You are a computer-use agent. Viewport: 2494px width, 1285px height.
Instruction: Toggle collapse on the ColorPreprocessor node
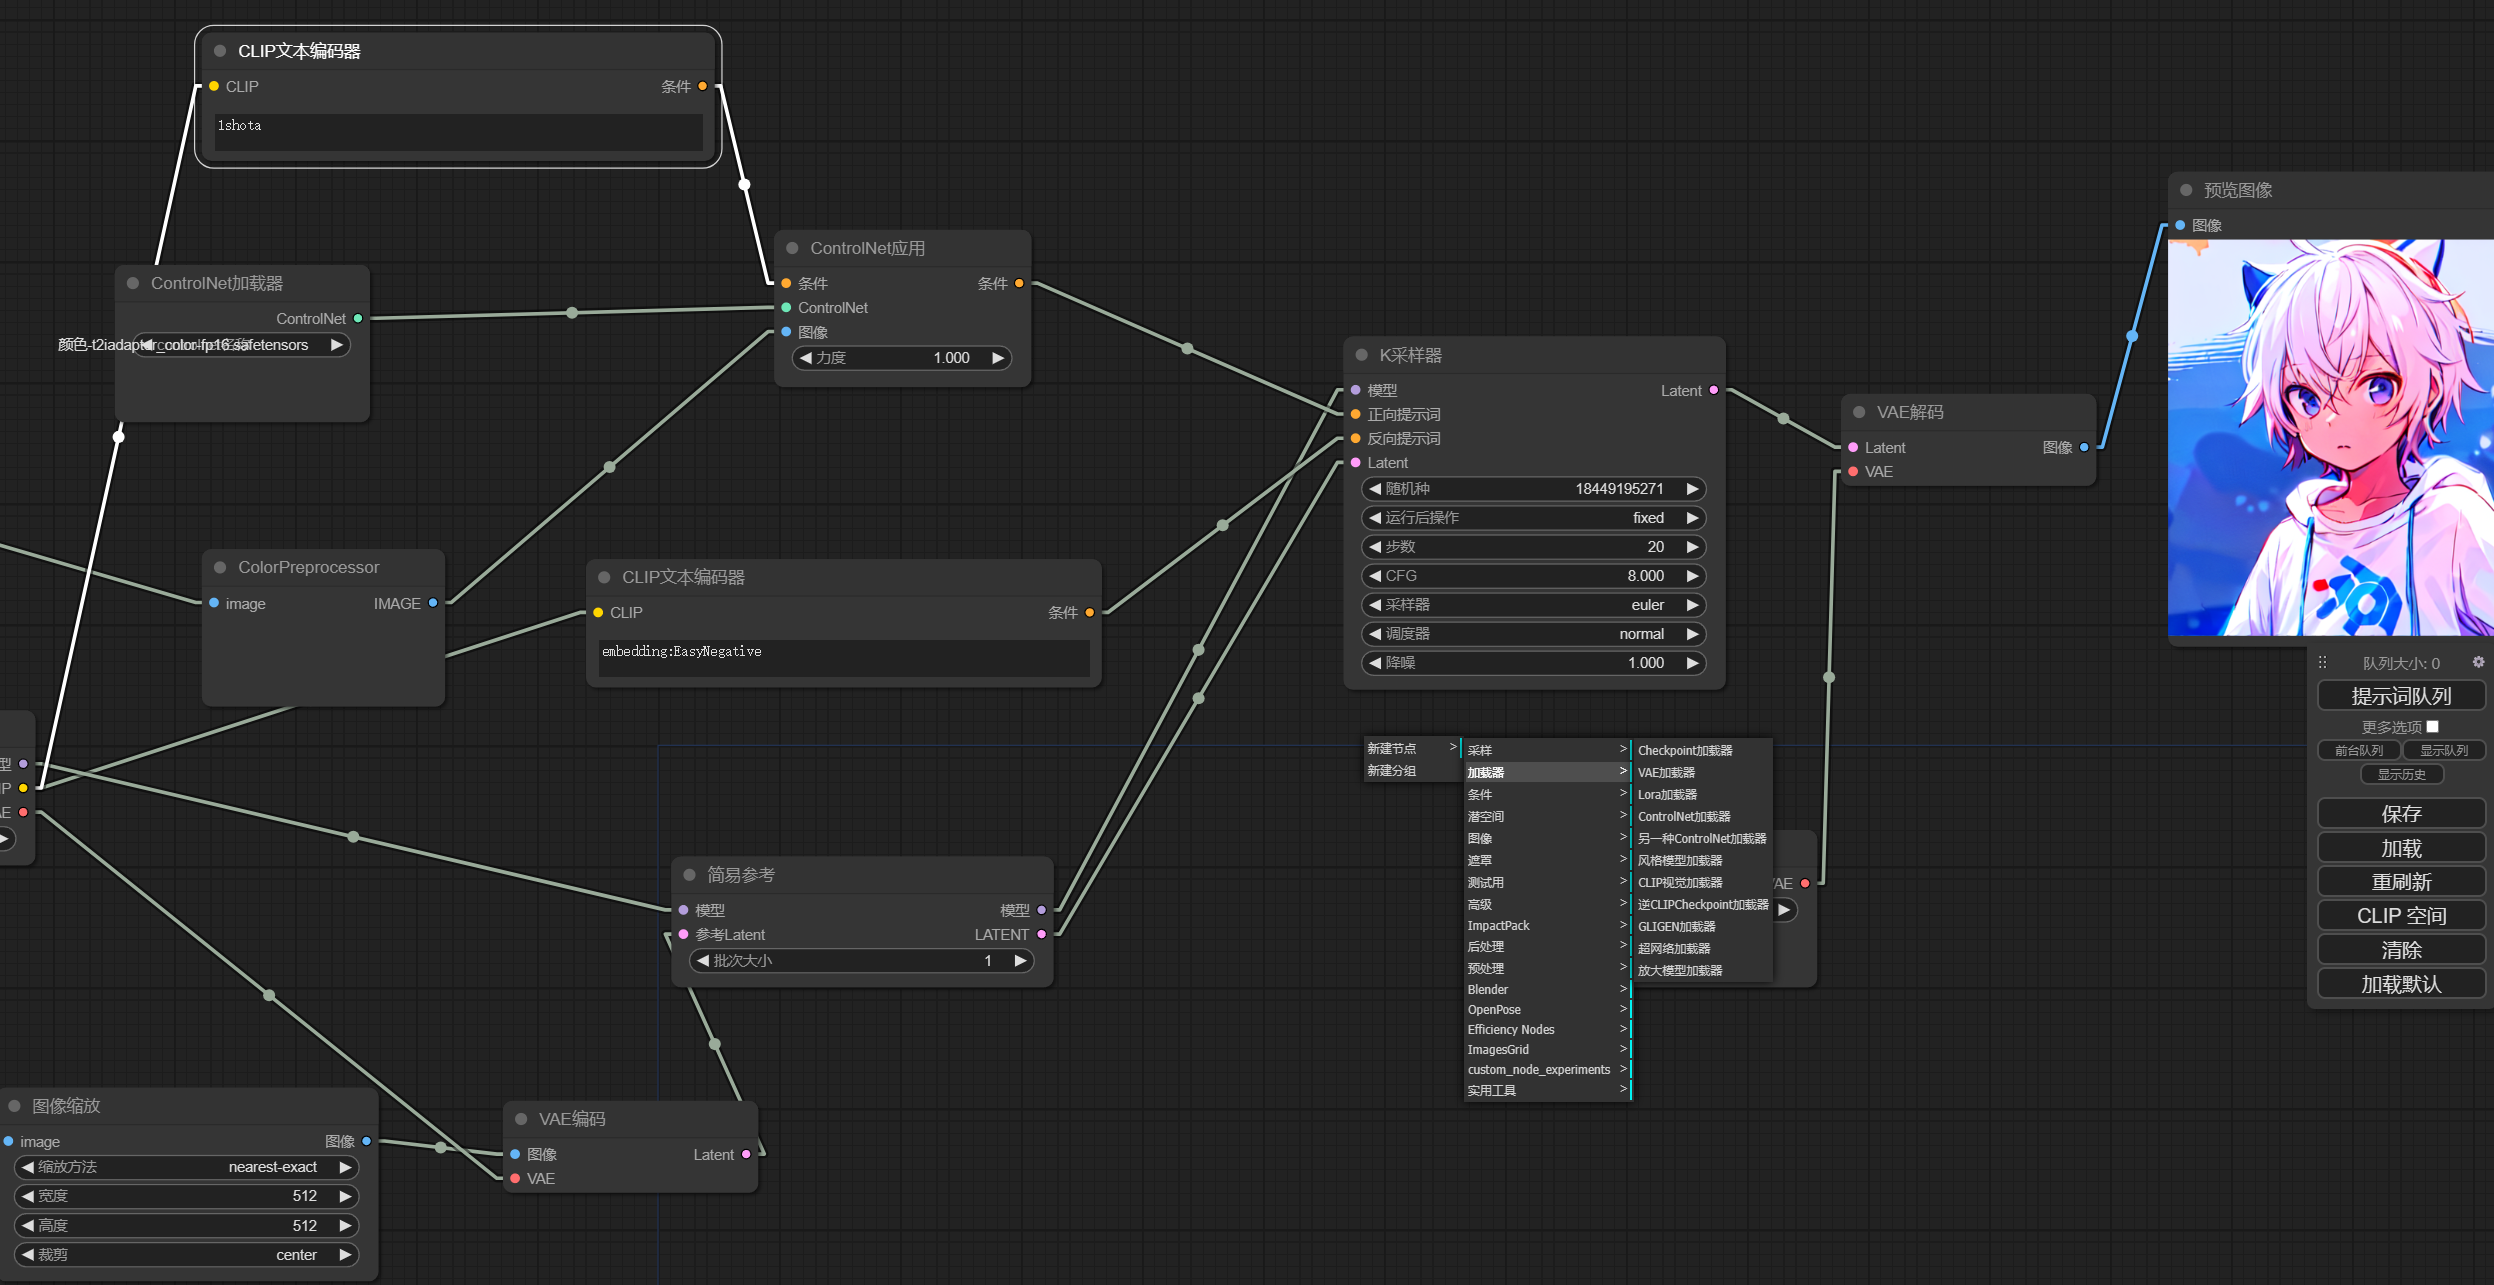(220, 566)
